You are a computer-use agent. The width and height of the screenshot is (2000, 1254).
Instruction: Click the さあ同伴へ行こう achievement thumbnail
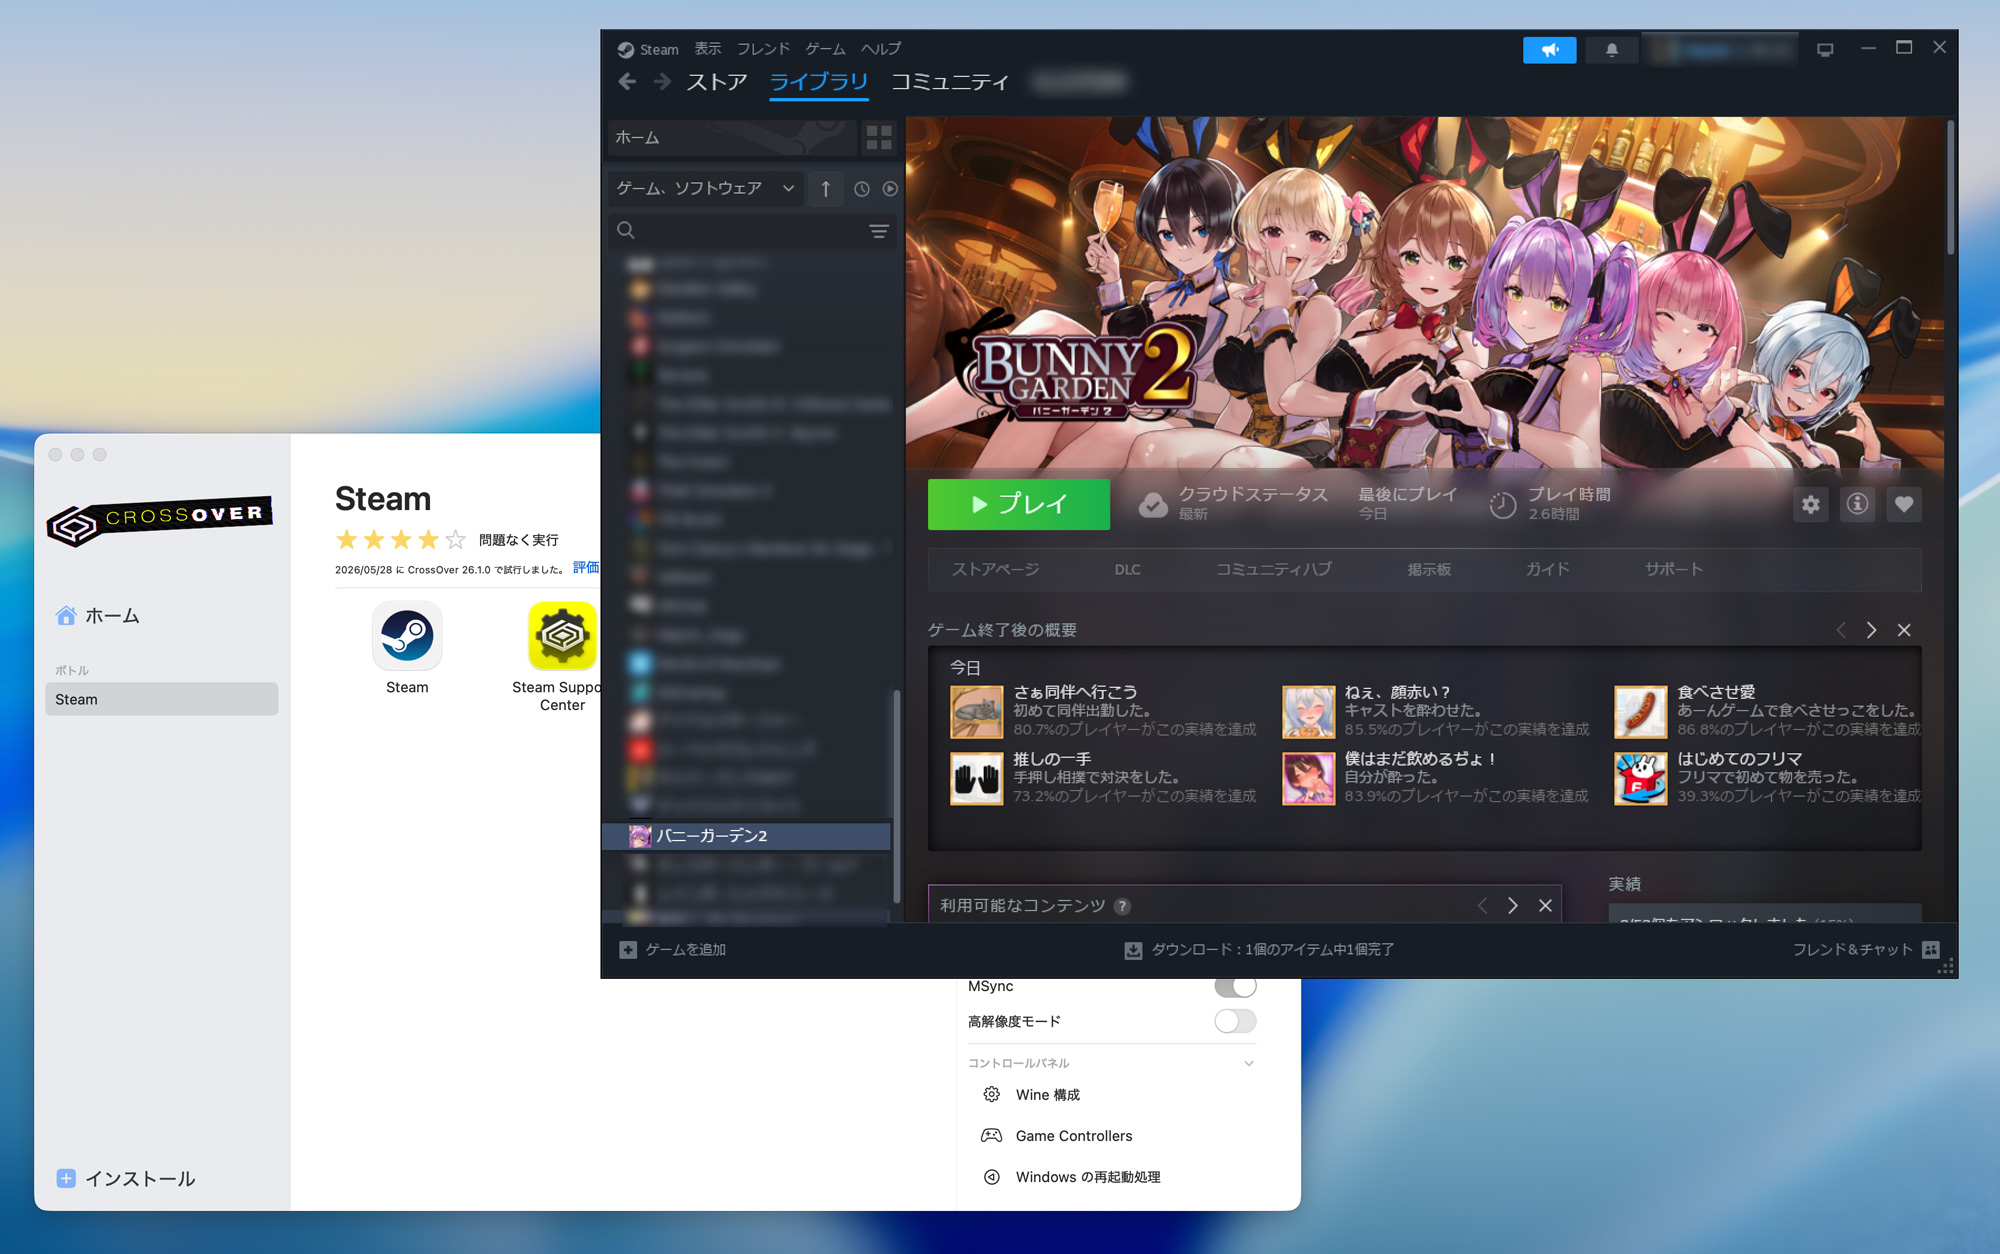point(976,711)
